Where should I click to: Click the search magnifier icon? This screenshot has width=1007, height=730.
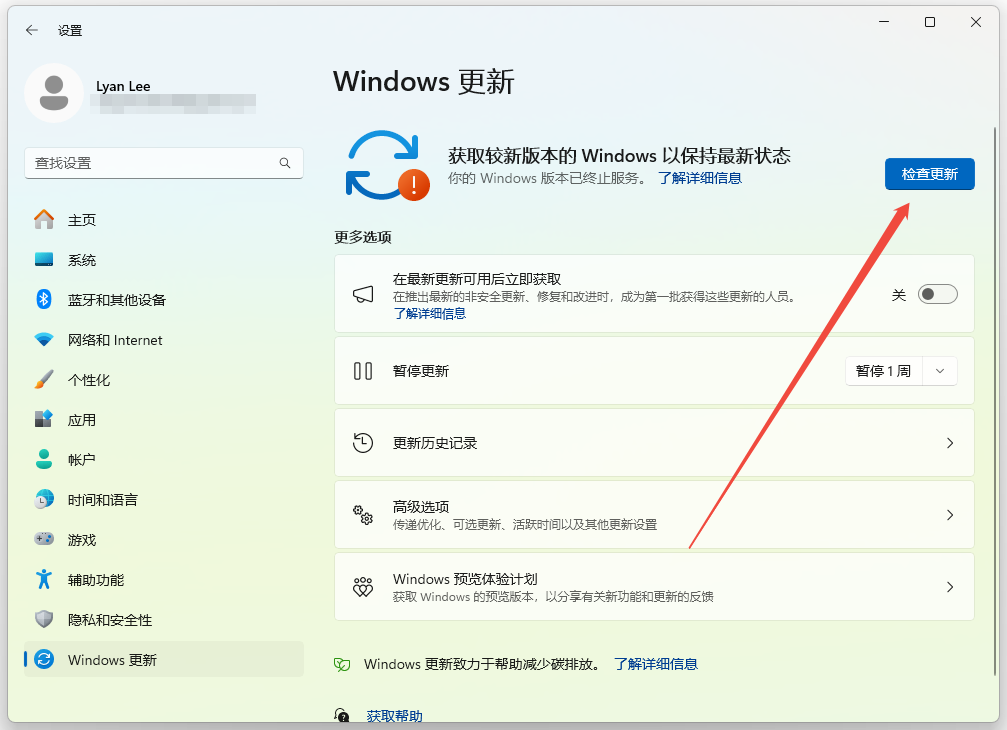point(285,163)
